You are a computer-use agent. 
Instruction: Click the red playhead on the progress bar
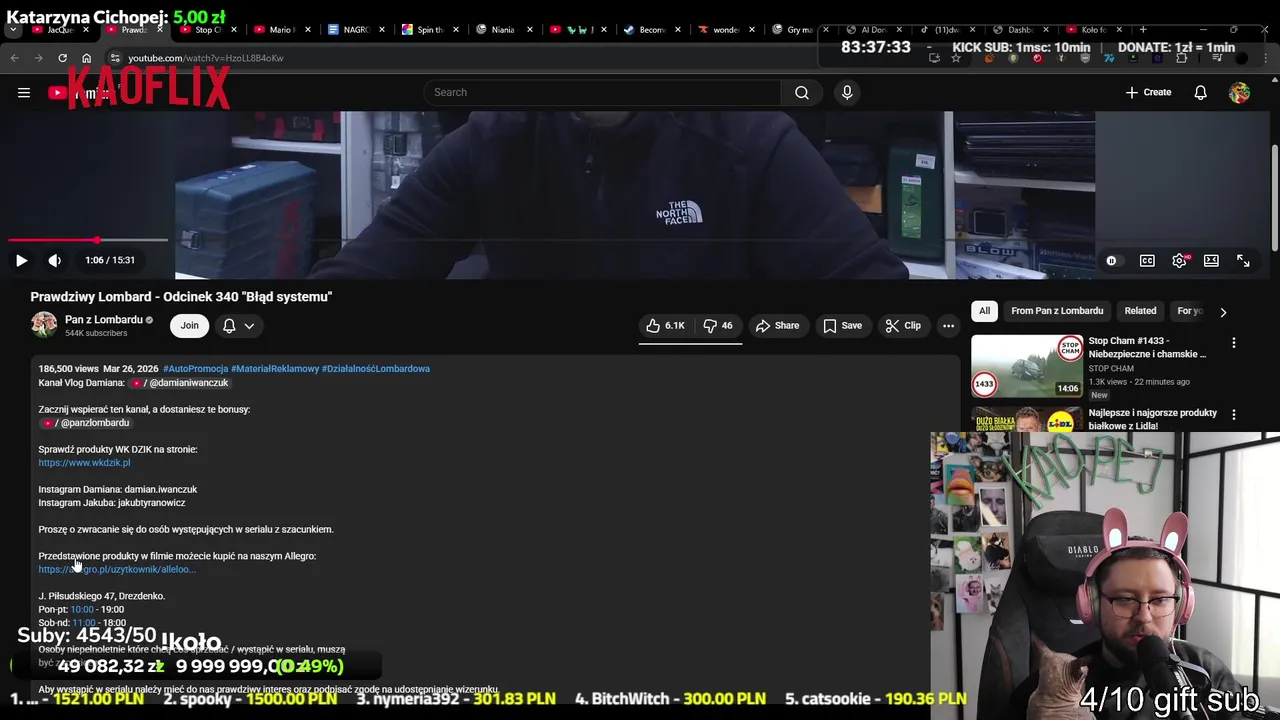(x=97, y=240)
